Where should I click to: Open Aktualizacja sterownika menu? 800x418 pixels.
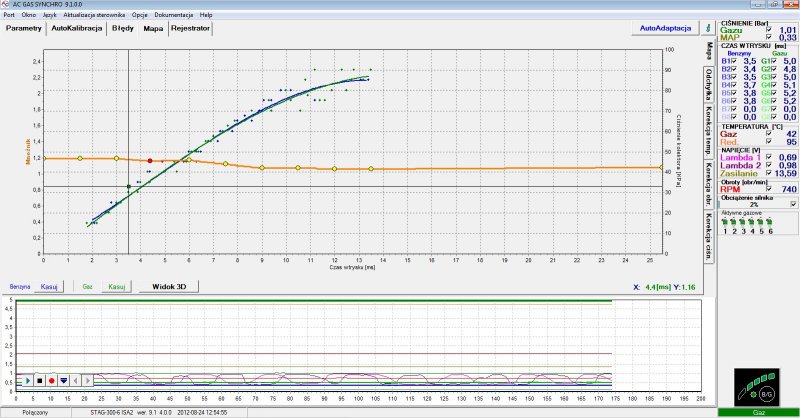click(94, 15)
